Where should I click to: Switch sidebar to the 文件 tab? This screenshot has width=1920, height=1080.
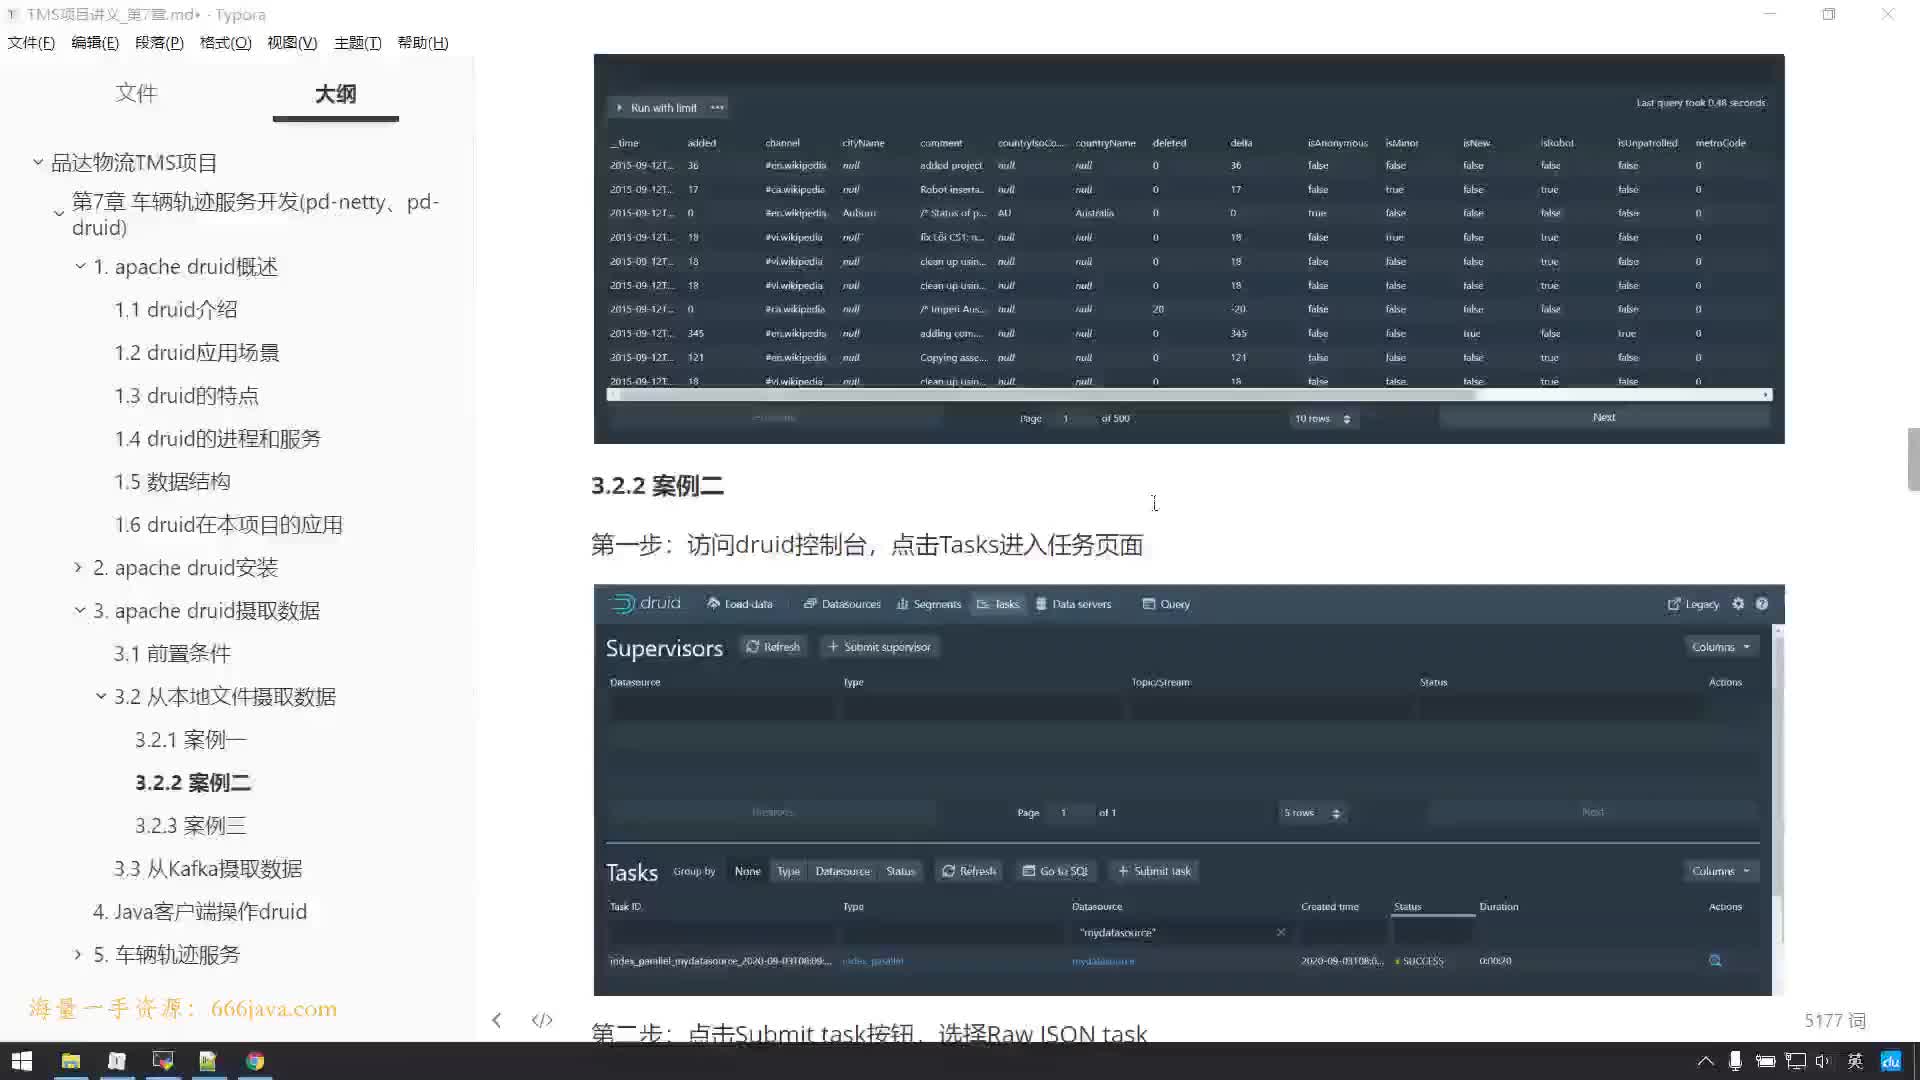pos(136,93)
